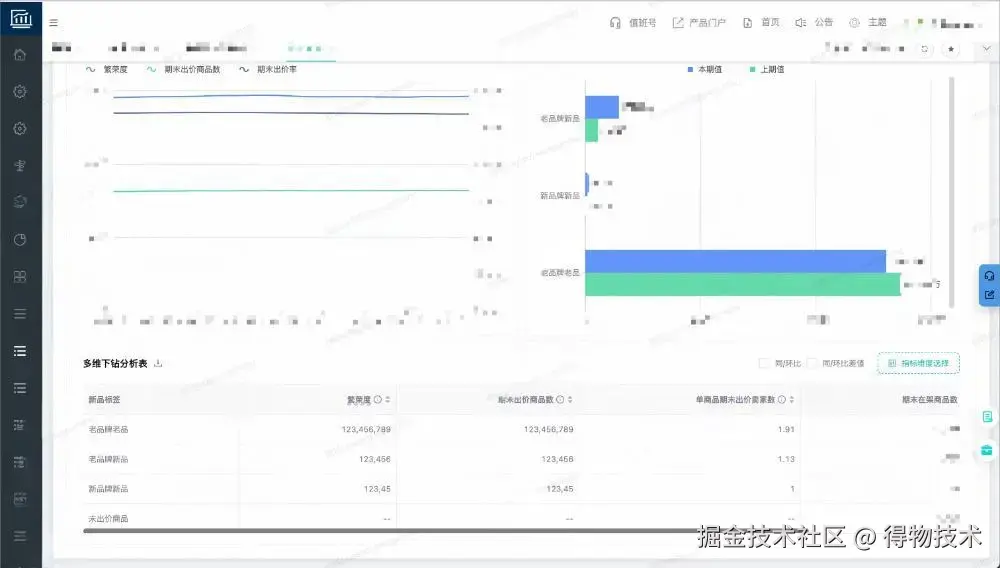Image resolution: width=1000 pixels, height=568 pixels.
Task: Click the 新品牌新品 bar chart axis label
Action: pos(560,195)
